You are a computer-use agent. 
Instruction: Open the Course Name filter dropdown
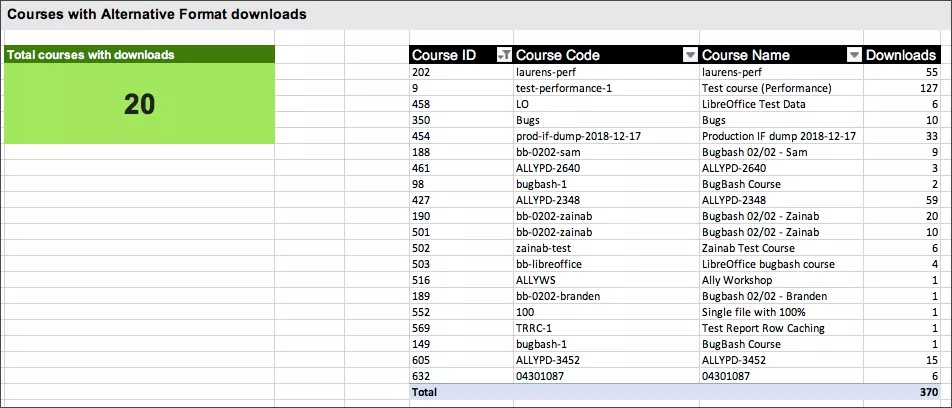click(x=853, y=55)
